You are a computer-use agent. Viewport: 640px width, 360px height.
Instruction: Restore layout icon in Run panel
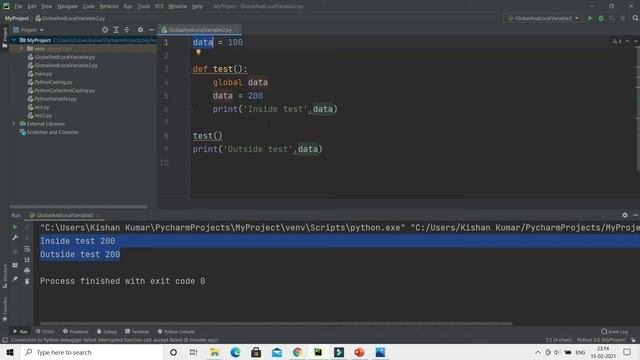tap(15, 265)
